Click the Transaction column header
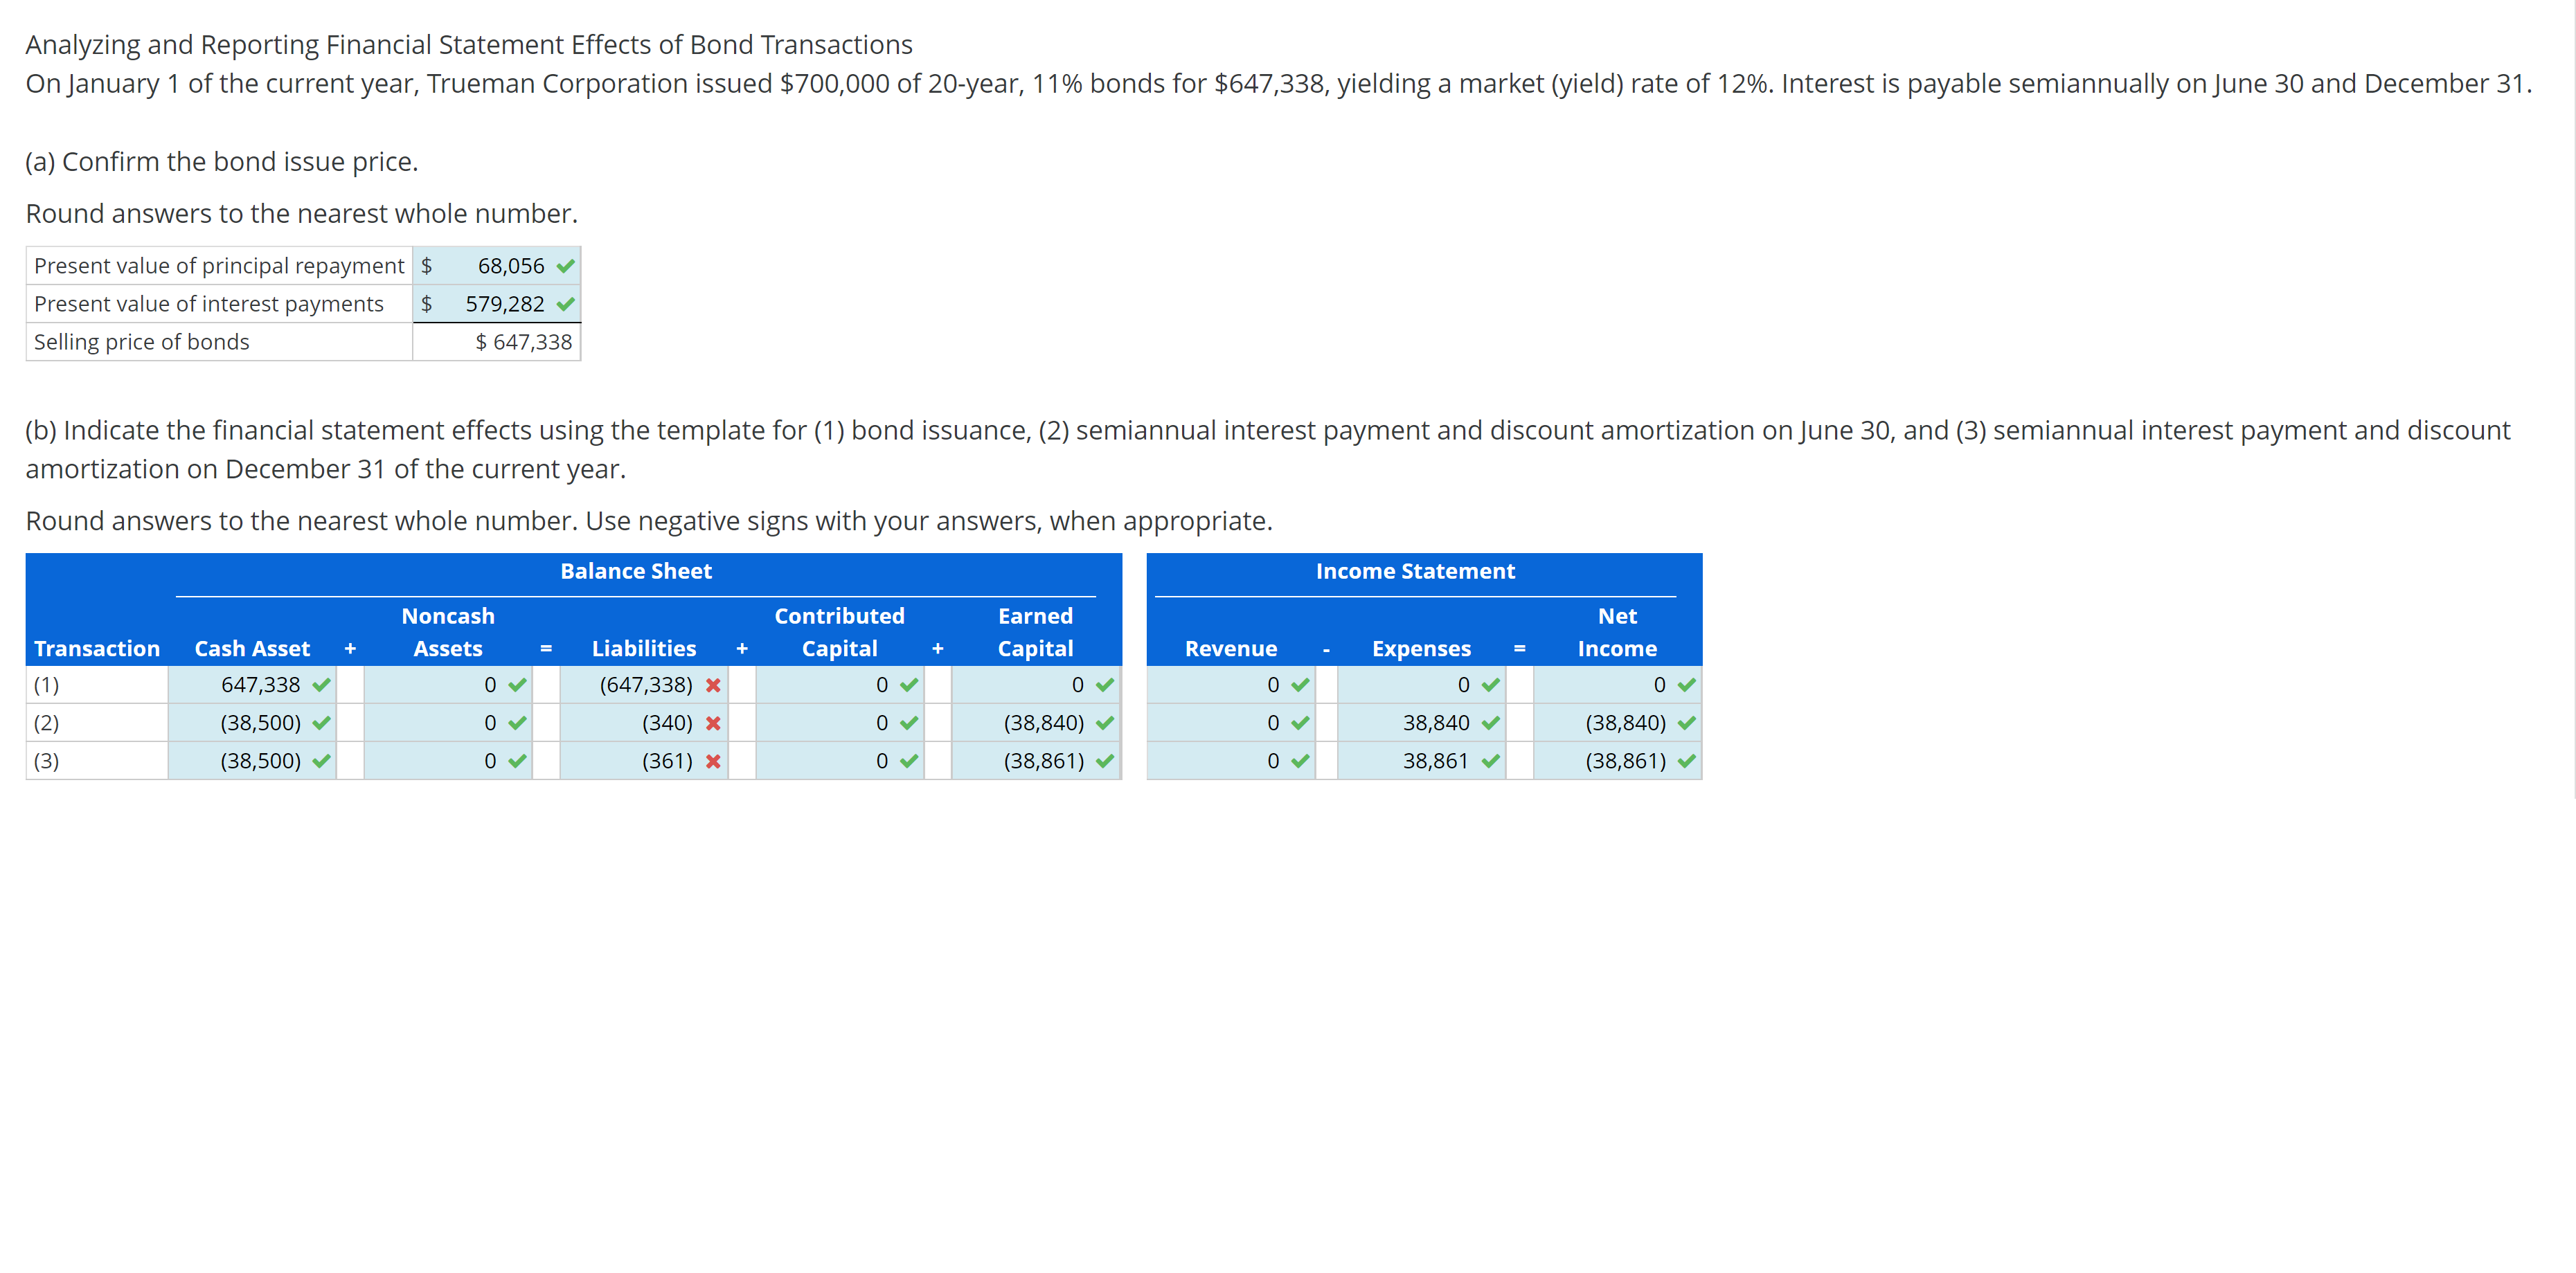This screenshot has width=2576, height=1273. pos(97,649)
